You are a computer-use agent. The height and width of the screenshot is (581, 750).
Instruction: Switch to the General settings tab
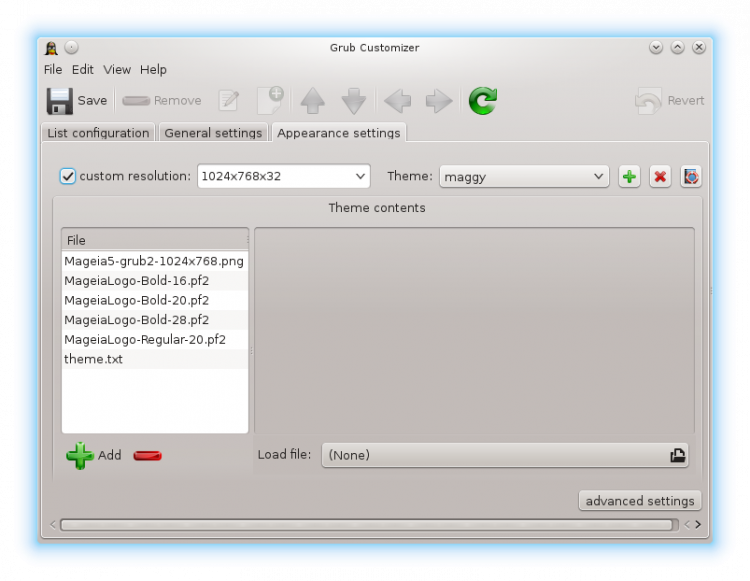pos(213,133)
